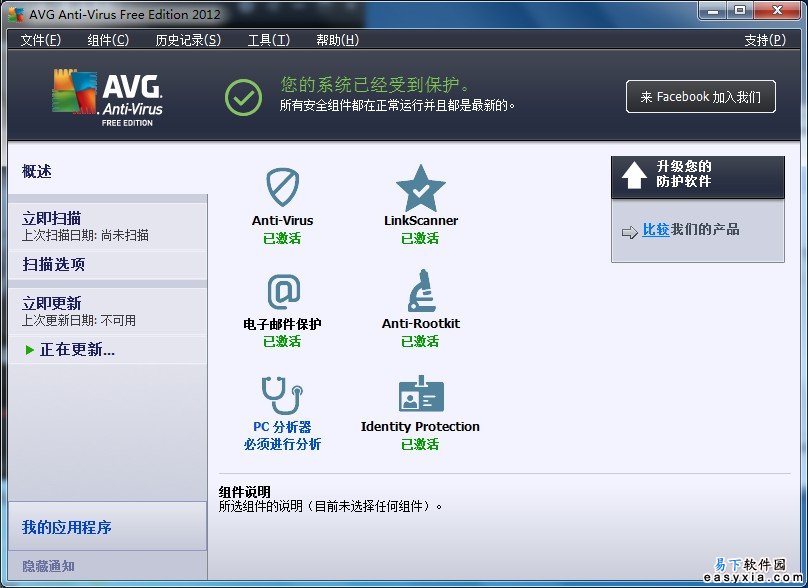Click the AVG logo in header
The height and width of the screenshot is (588, 808).
[108, 96]
